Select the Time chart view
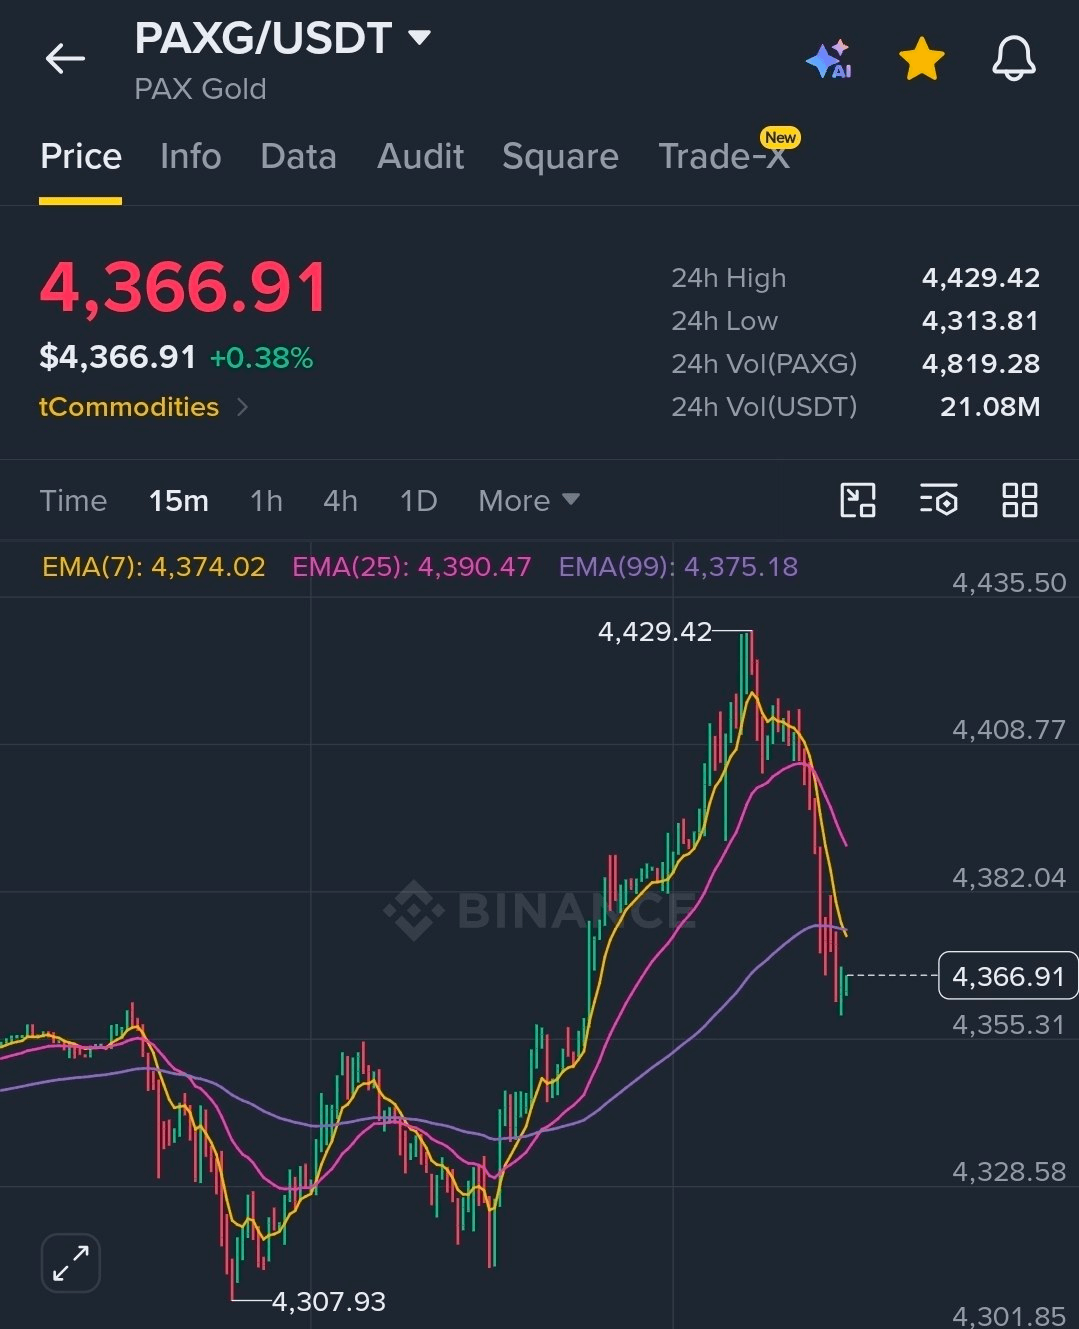 (x=73, y=500)
